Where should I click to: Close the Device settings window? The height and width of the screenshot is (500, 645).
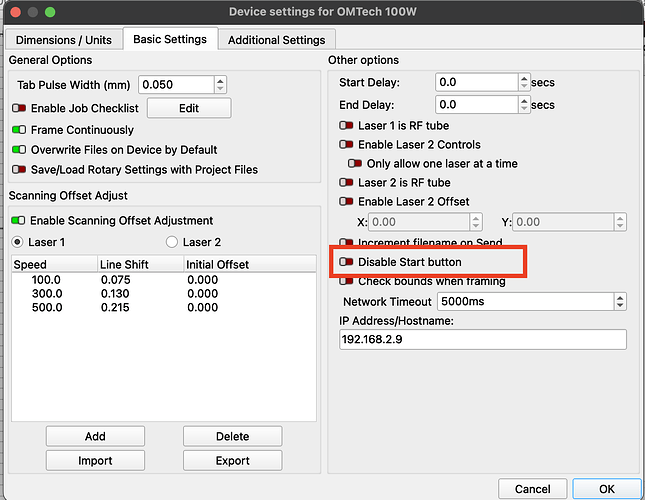16,12
